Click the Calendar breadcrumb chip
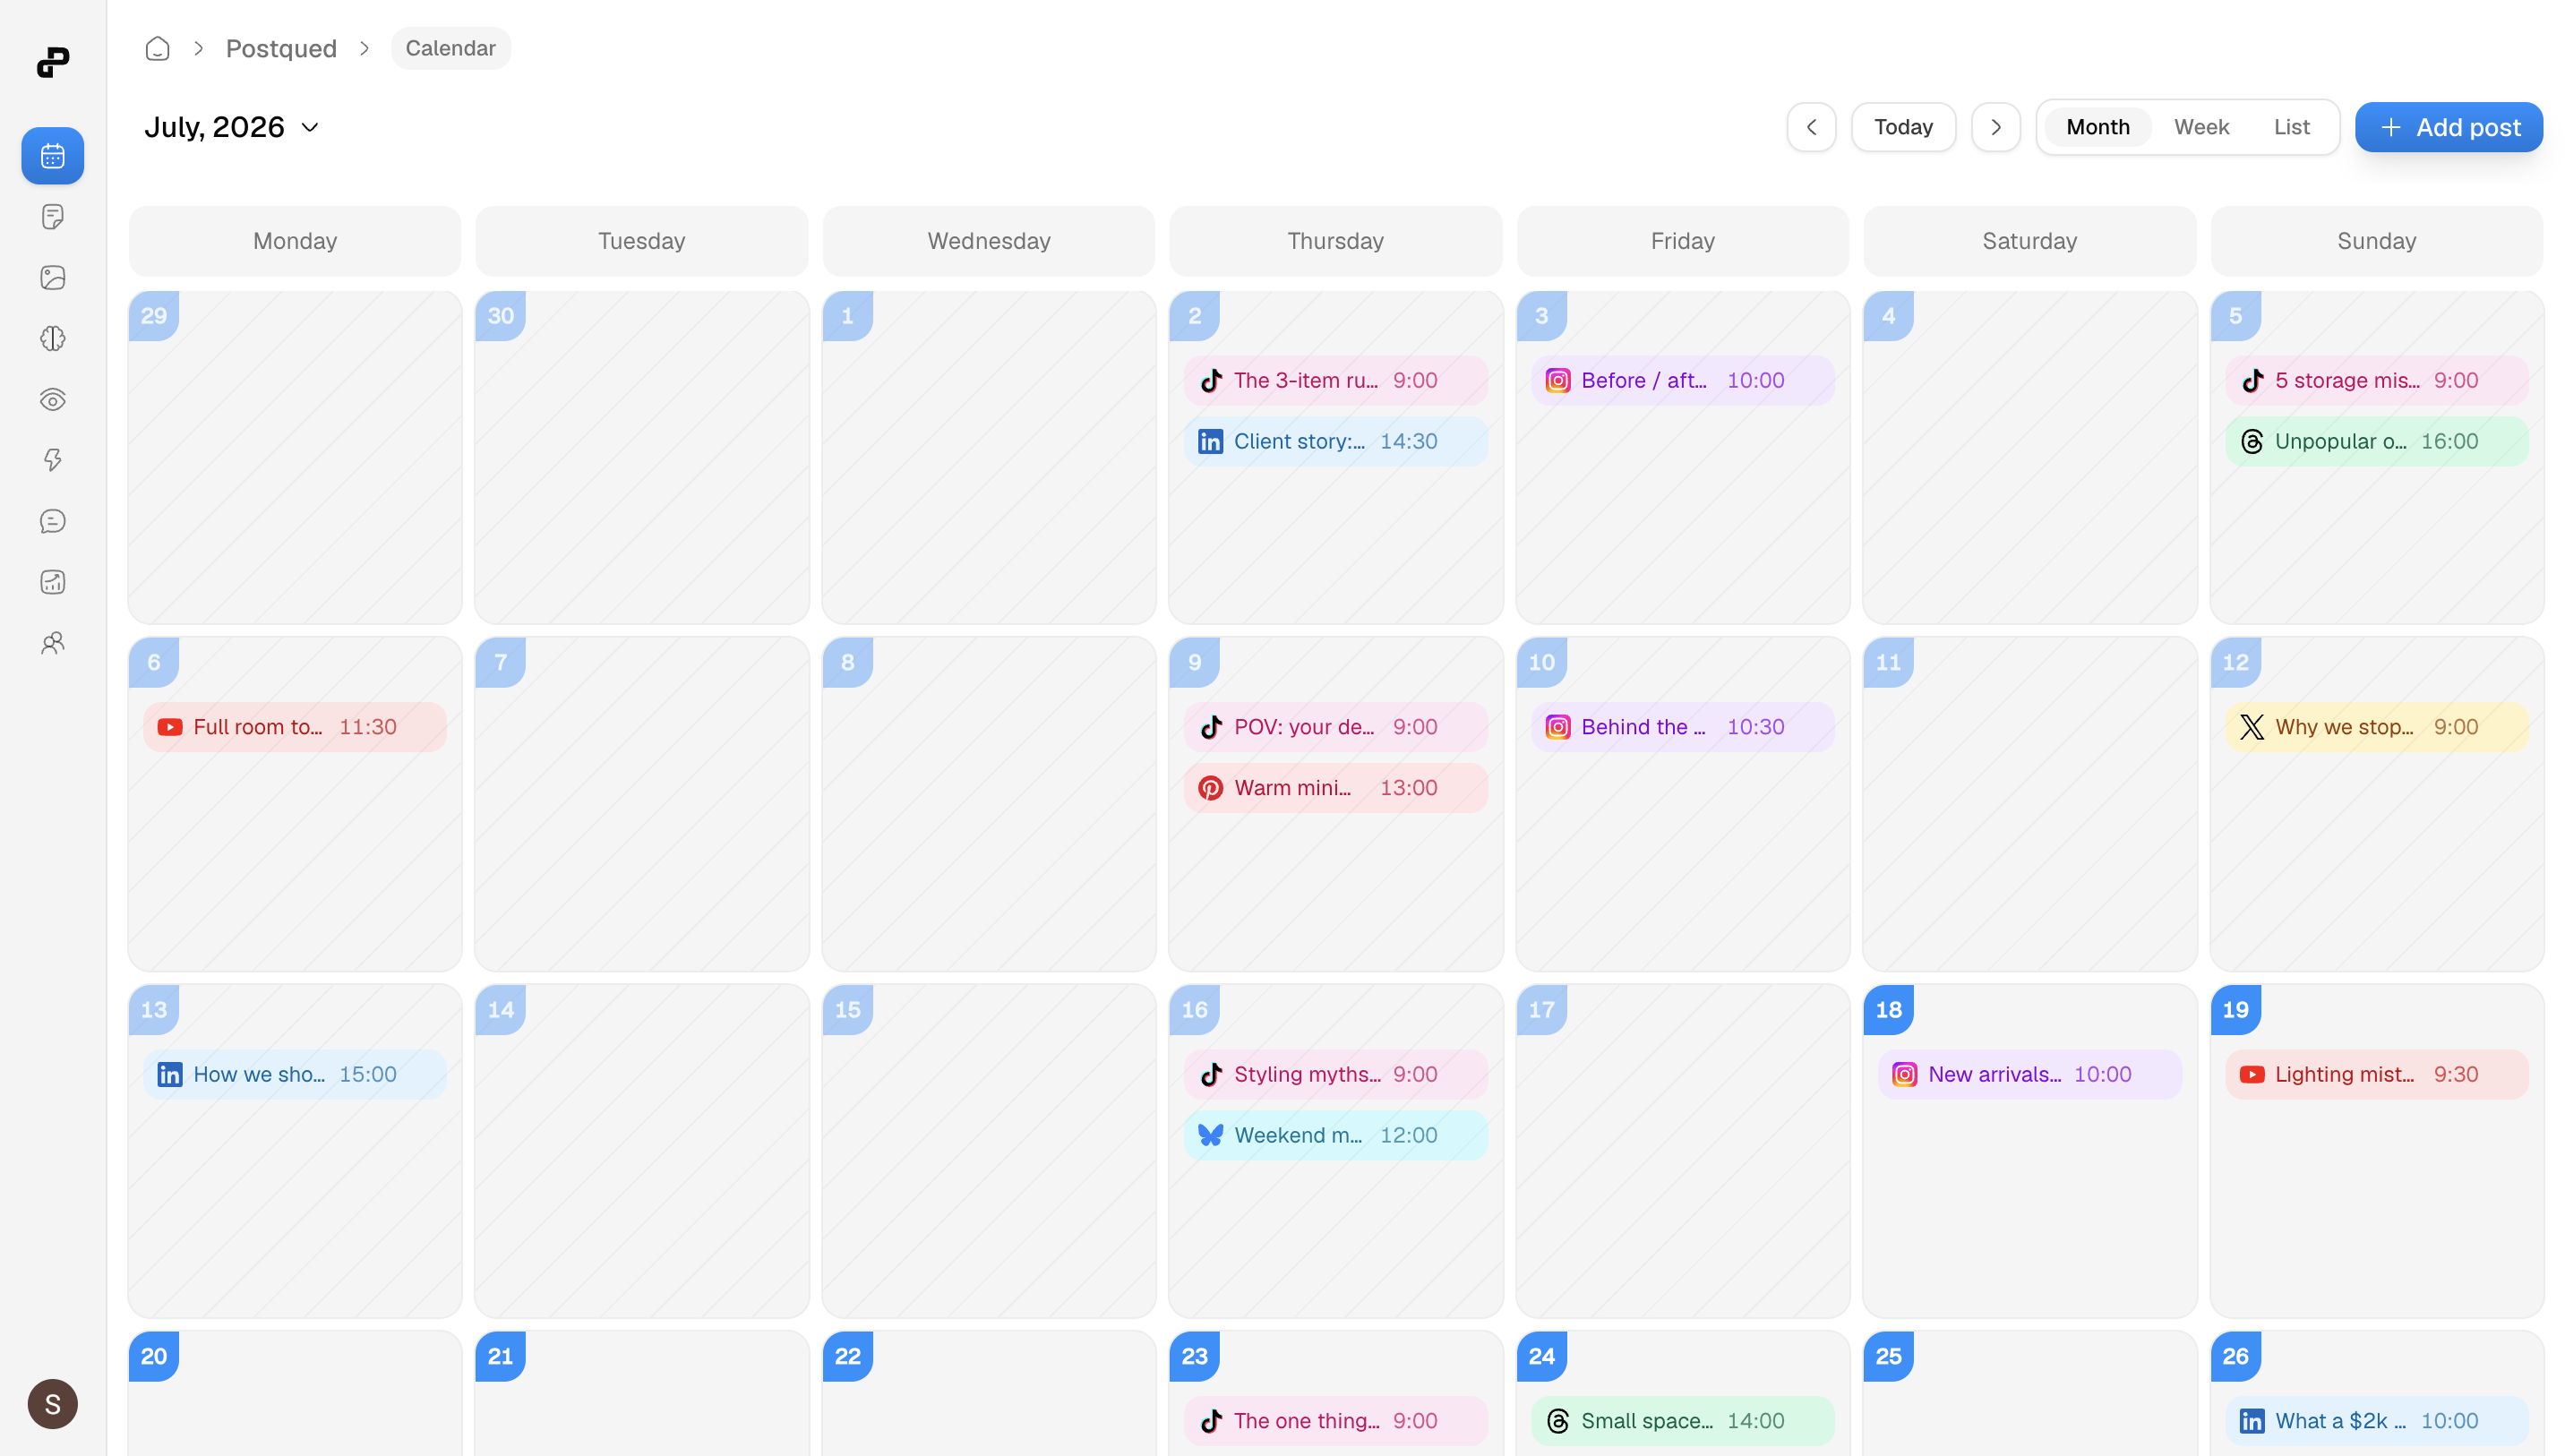 (x=450, y=48)
